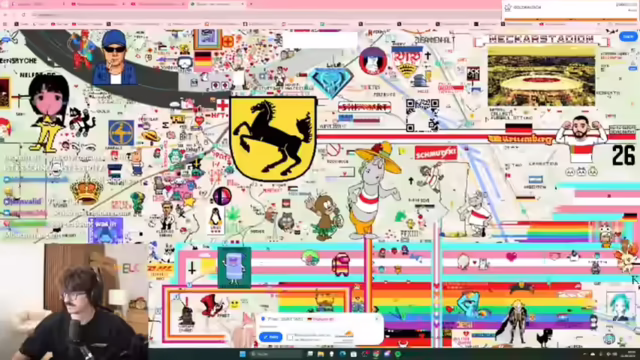Click the red Among Us character pixel art
The width and height of the screenshot is (640, 360).
tap(341, 264)
